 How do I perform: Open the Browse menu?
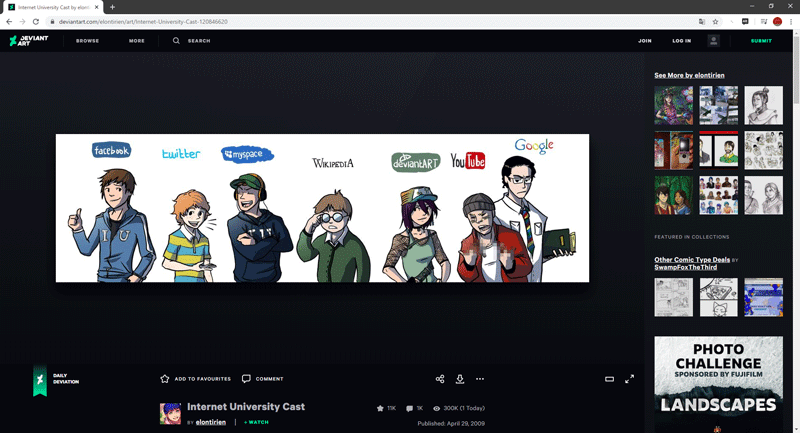[x=87, y=41]
